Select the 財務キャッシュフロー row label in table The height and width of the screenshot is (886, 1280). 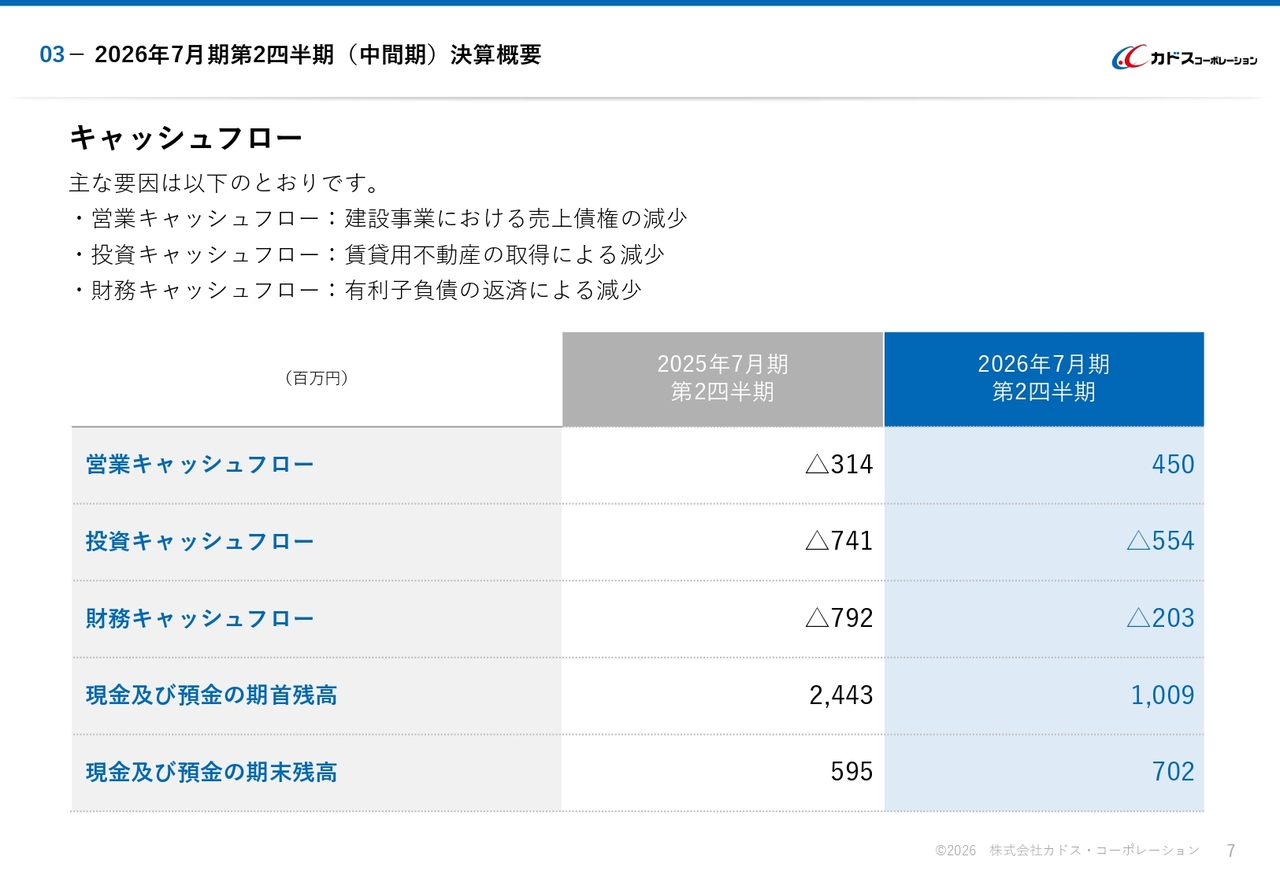click(200, 619)
